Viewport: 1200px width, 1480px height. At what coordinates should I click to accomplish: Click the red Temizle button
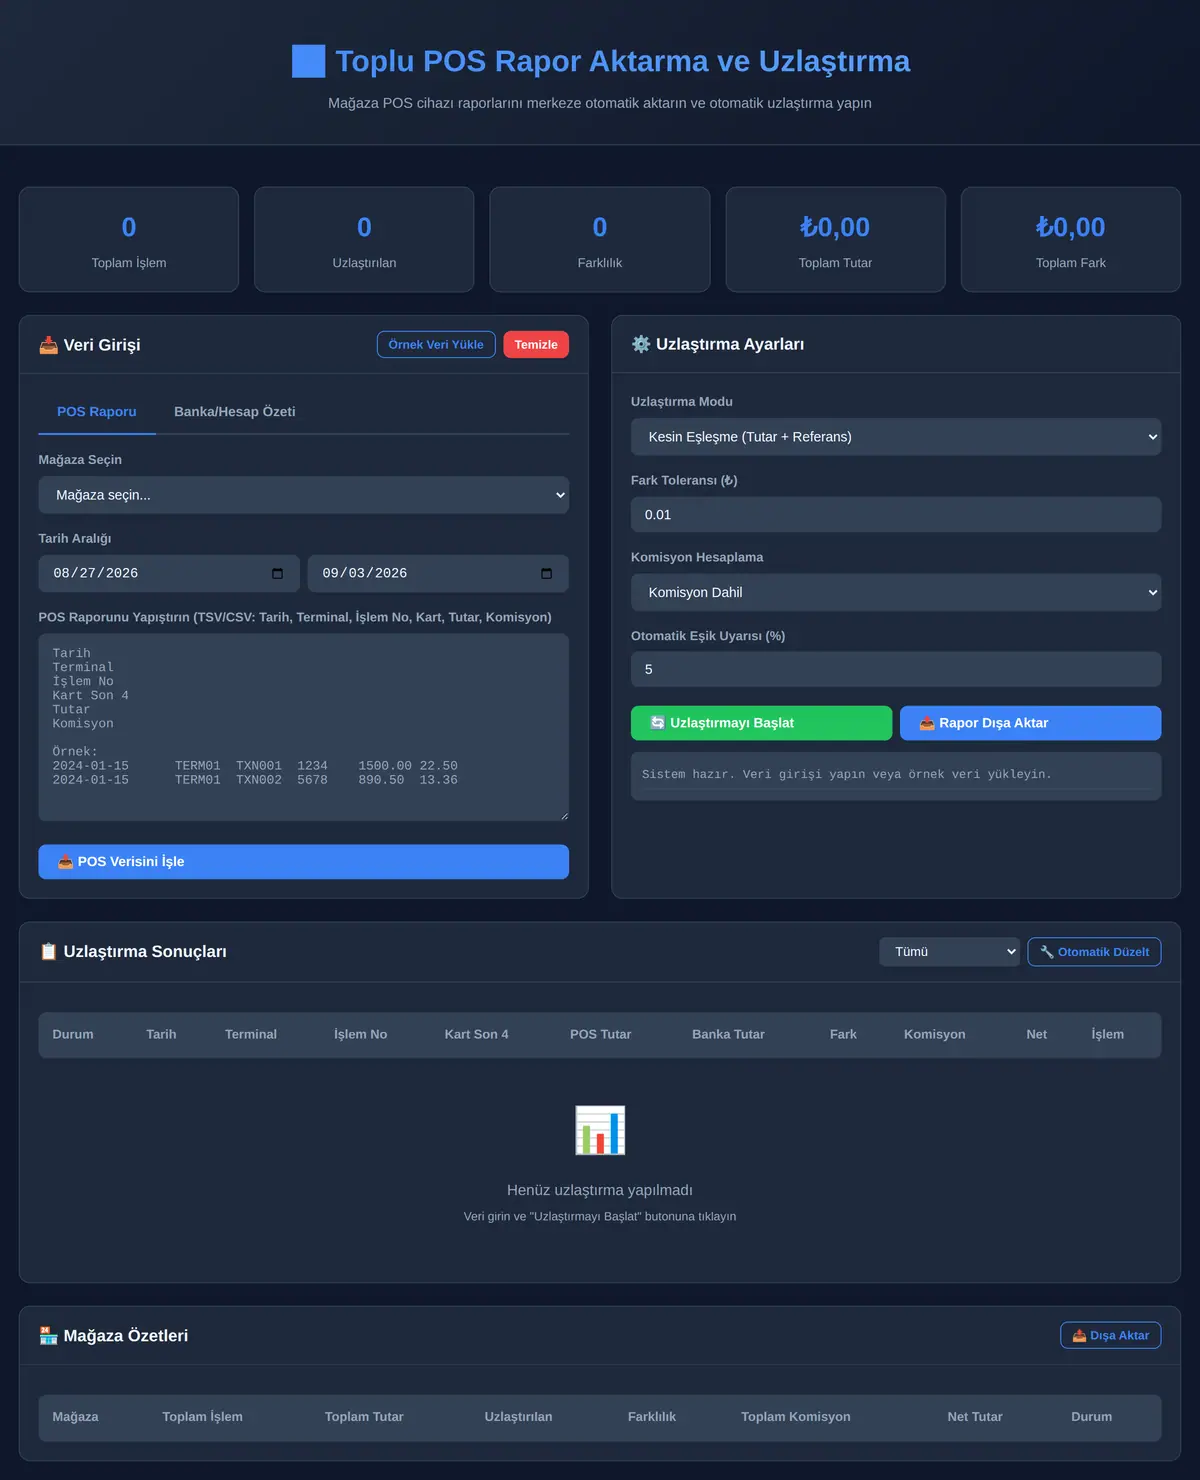(x=536, y=344)
